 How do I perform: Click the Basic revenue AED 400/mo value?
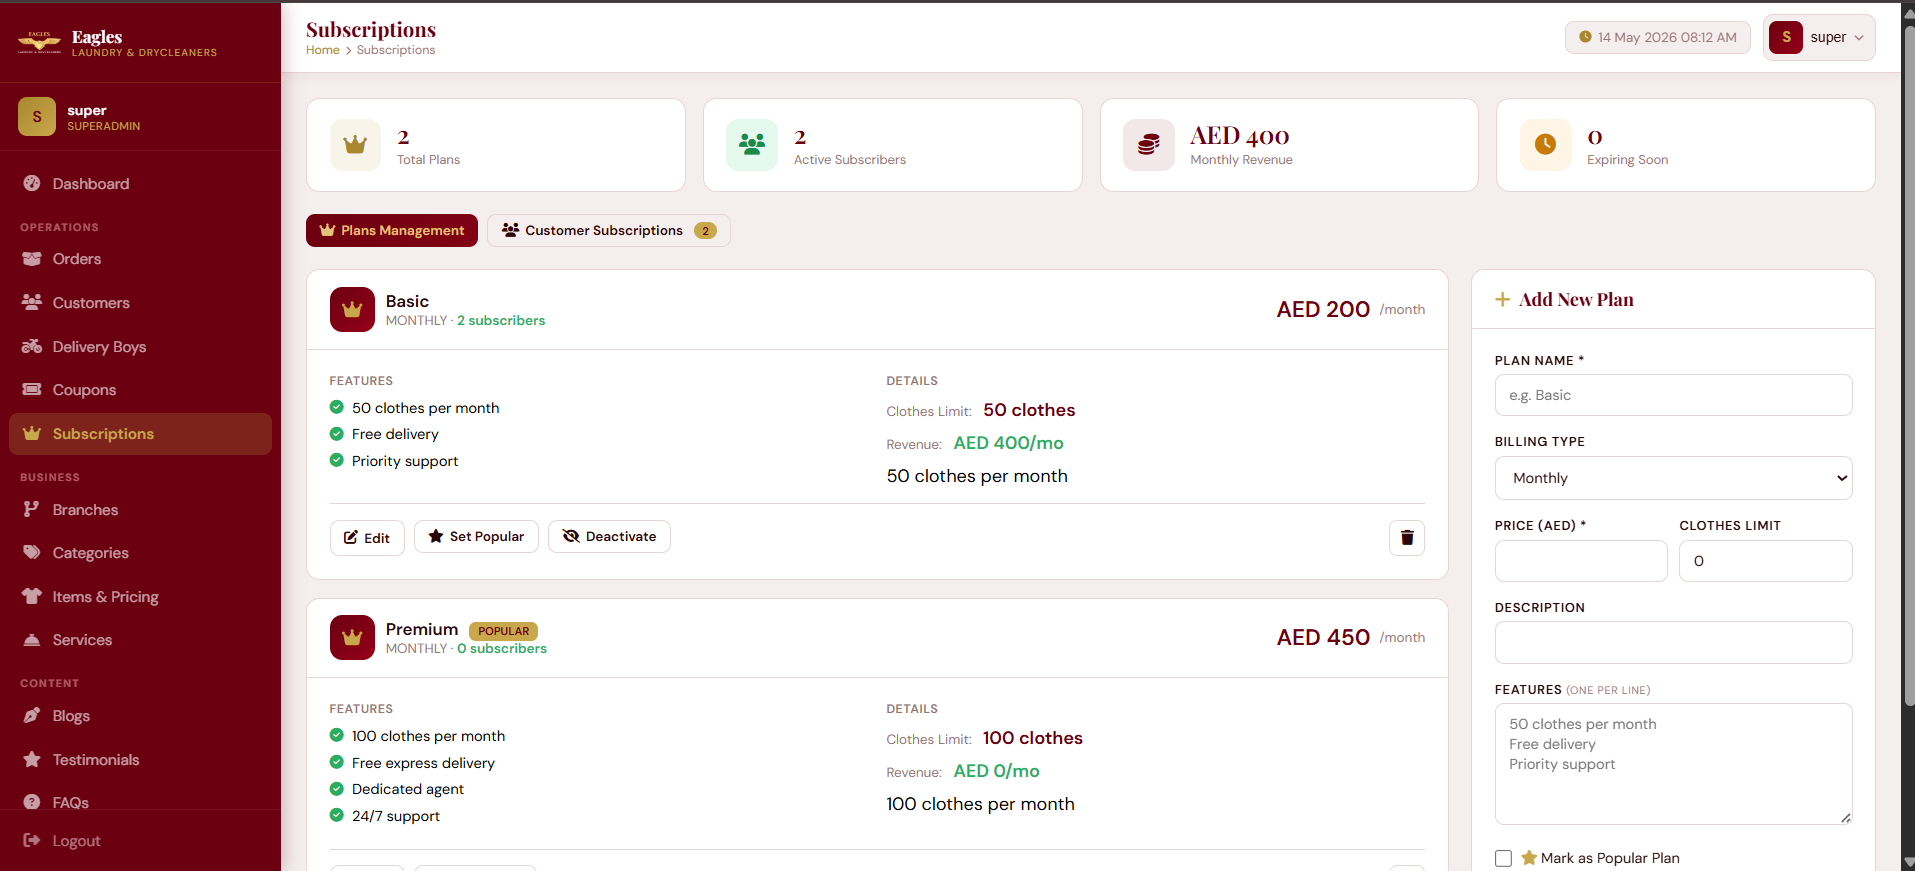1008,443
